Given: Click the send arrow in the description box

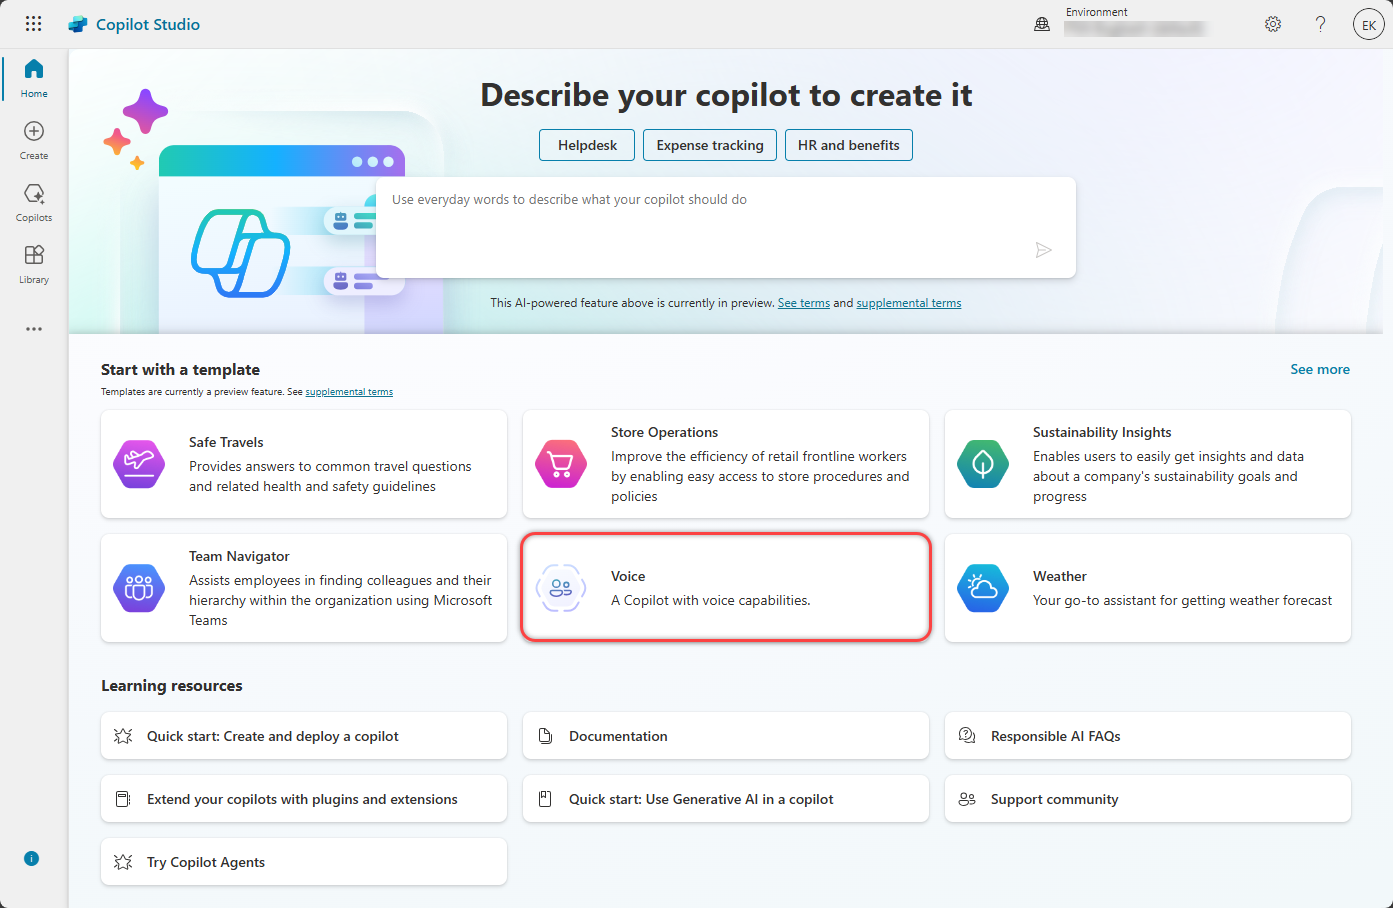Looking at the screenshot, I should [1043, 250].
